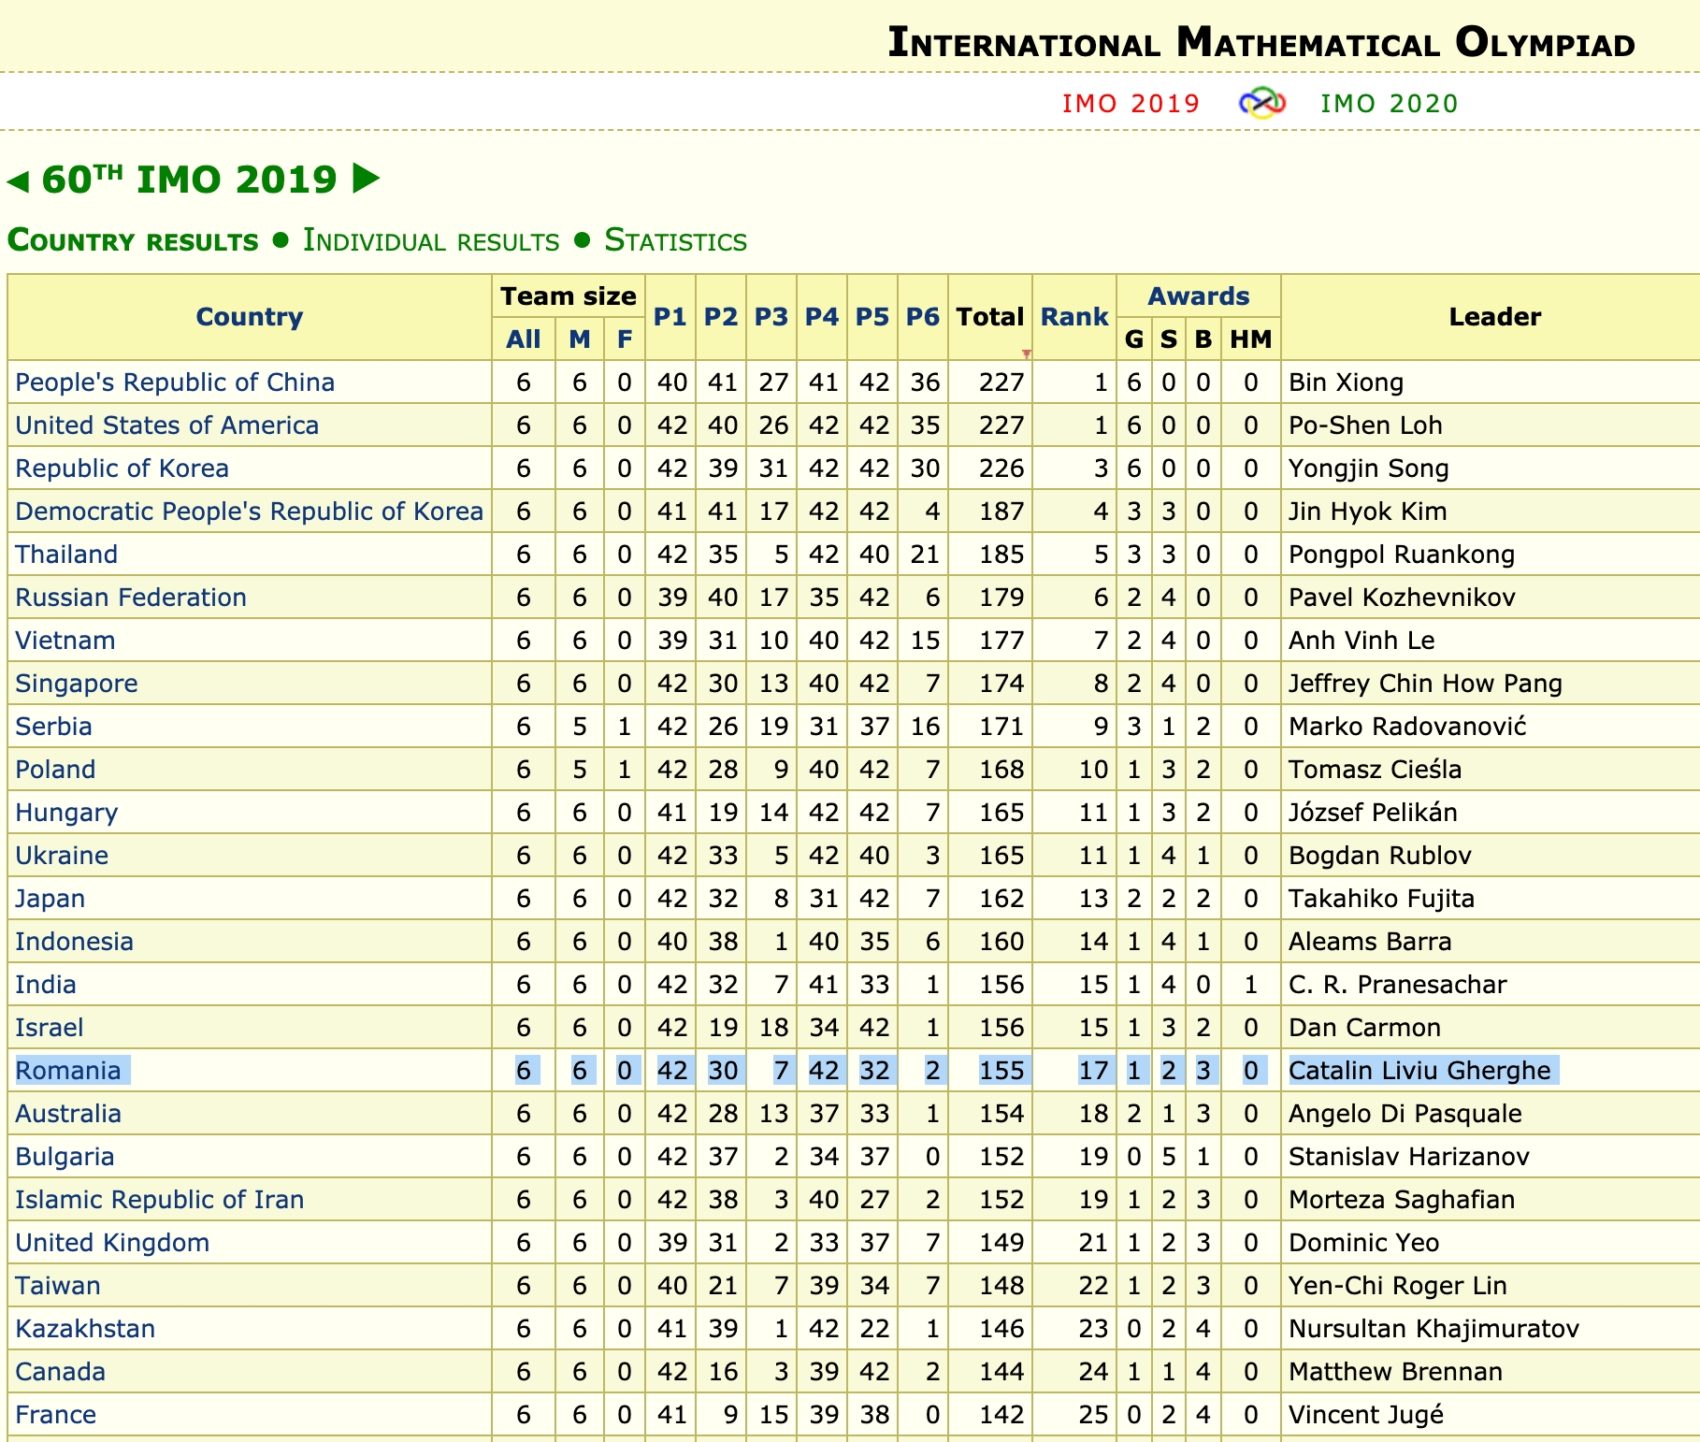
Task: Open Israel country link
Action: [x=50, y=1027]
